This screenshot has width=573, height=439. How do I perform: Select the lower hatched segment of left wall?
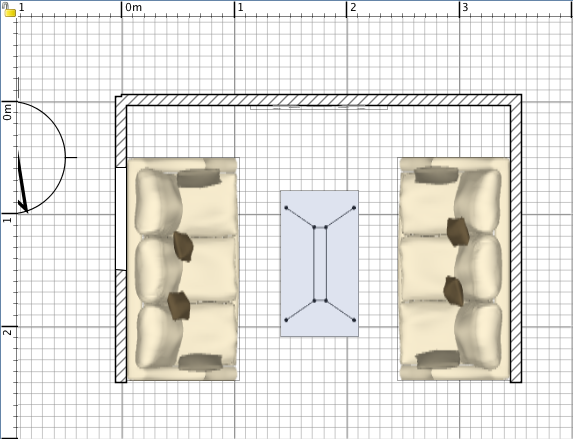pyautogui.click(x=121, y=326)
